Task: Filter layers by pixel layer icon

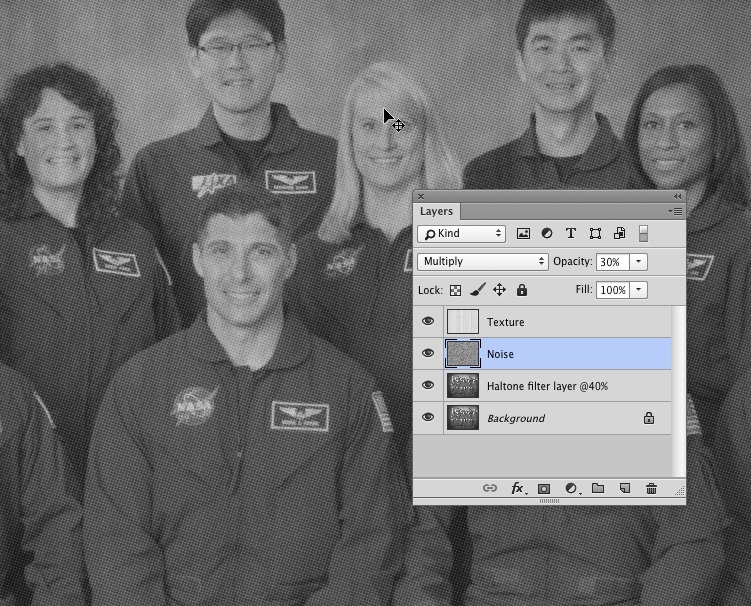Action: (x=523, y=233)
